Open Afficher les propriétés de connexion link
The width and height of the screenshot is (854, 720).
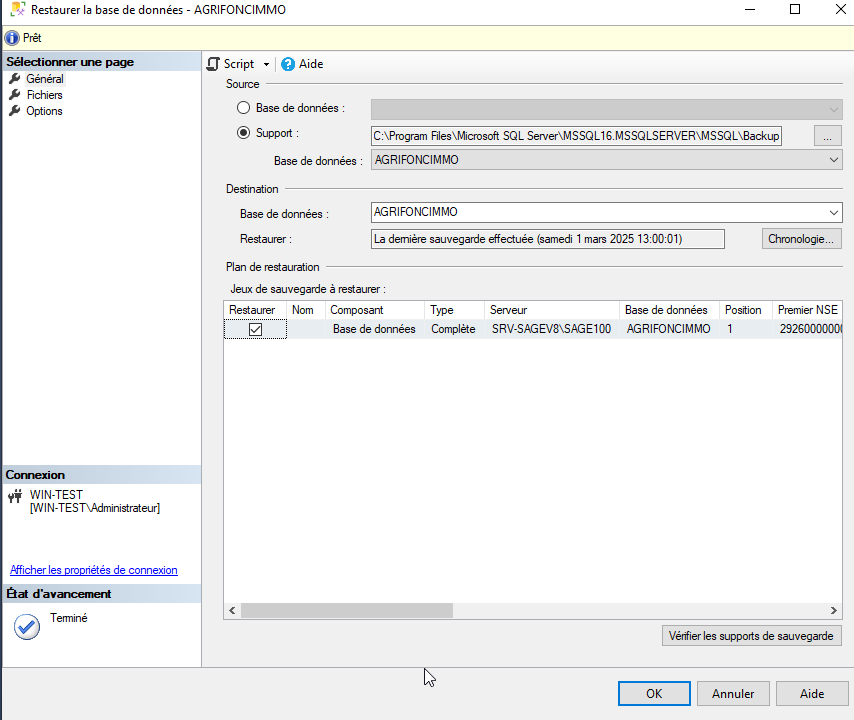94,570
